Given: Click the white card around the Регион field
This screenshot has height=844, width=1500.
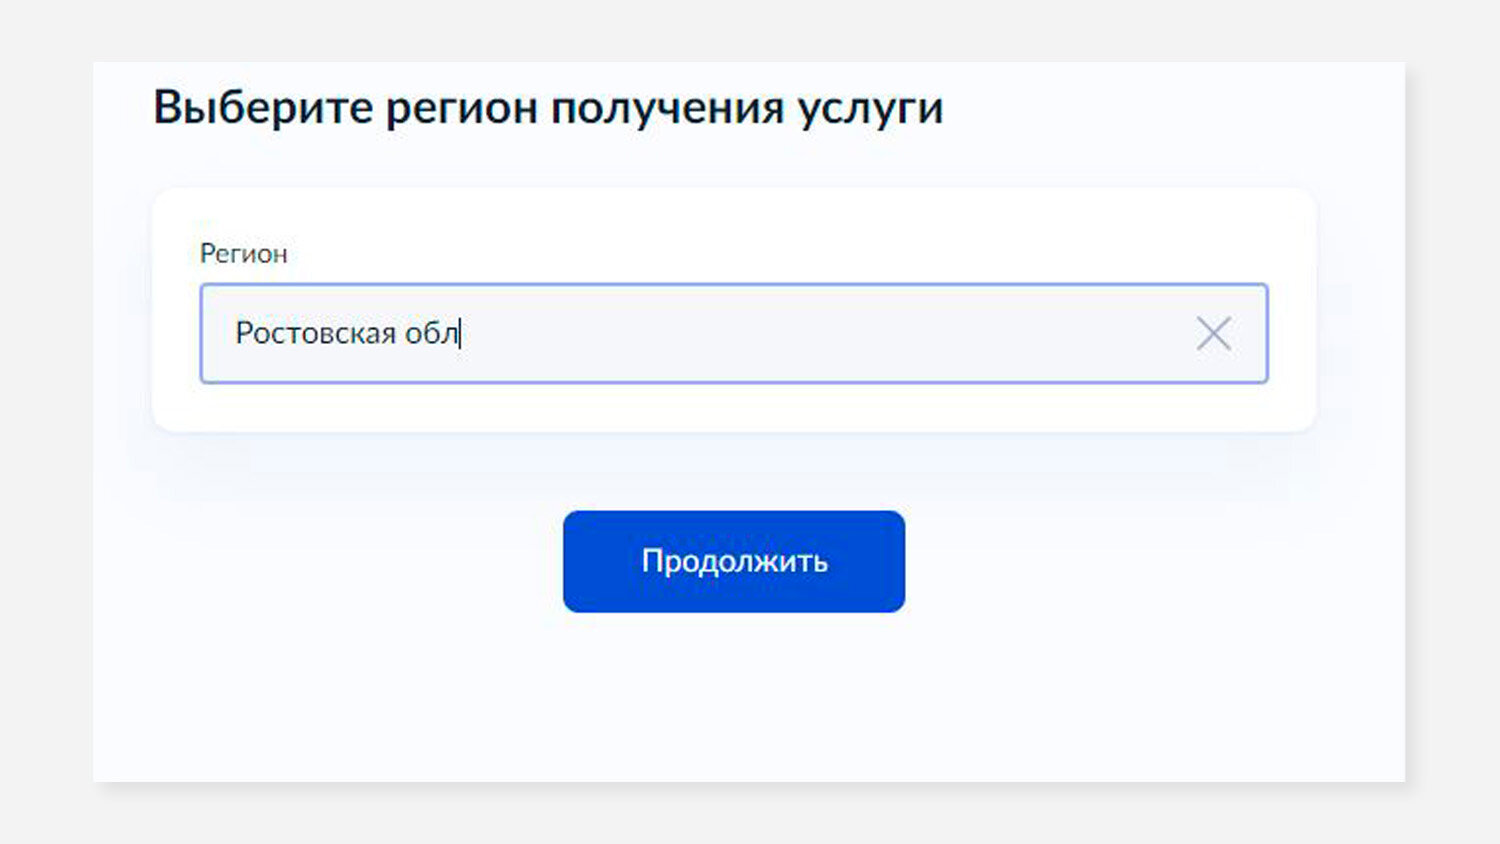Looking at the screenshot, I should [x=734, y=408].
